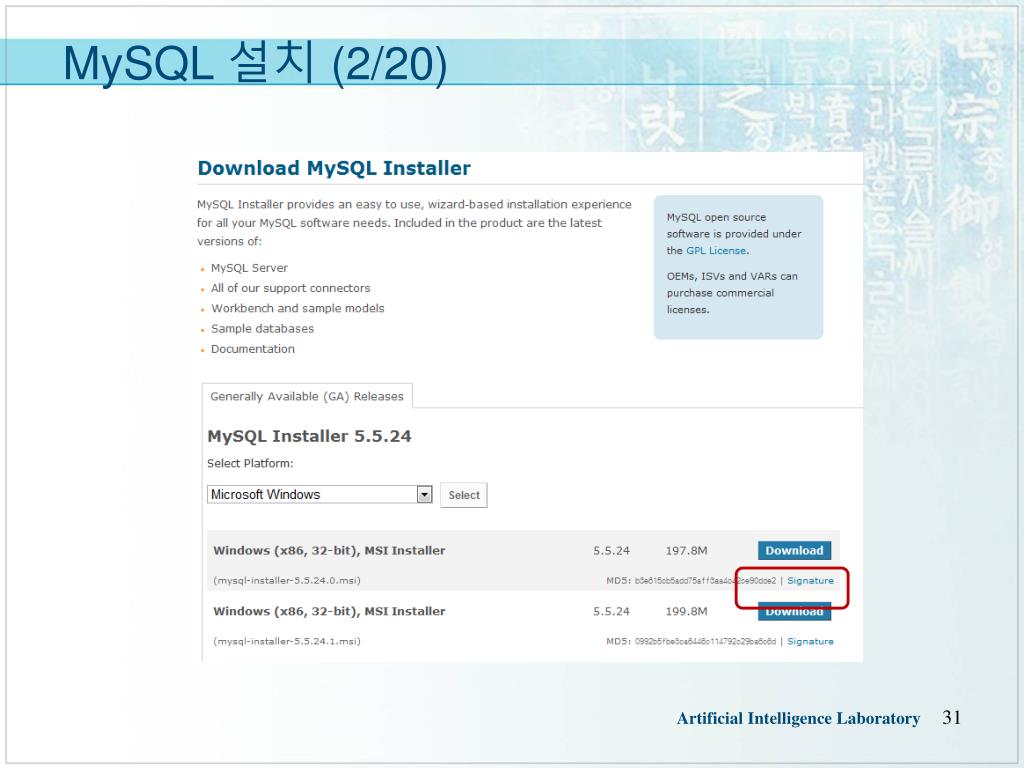Screen dimensions: 1024x768
Task: Click the MD5 hash of the 5.5.24.1 installer
Action: [705, 641]
